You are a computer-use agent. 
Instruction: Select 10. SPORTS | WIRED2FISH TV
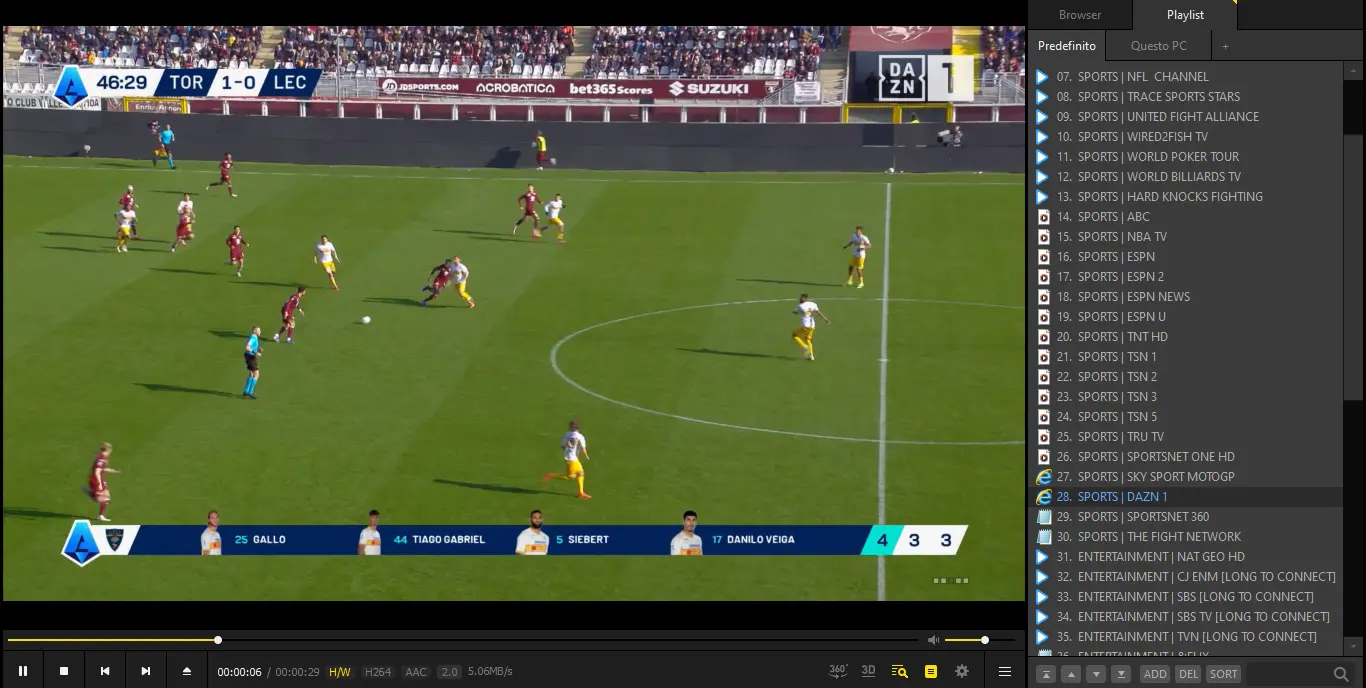click(x=1185, y=137)
